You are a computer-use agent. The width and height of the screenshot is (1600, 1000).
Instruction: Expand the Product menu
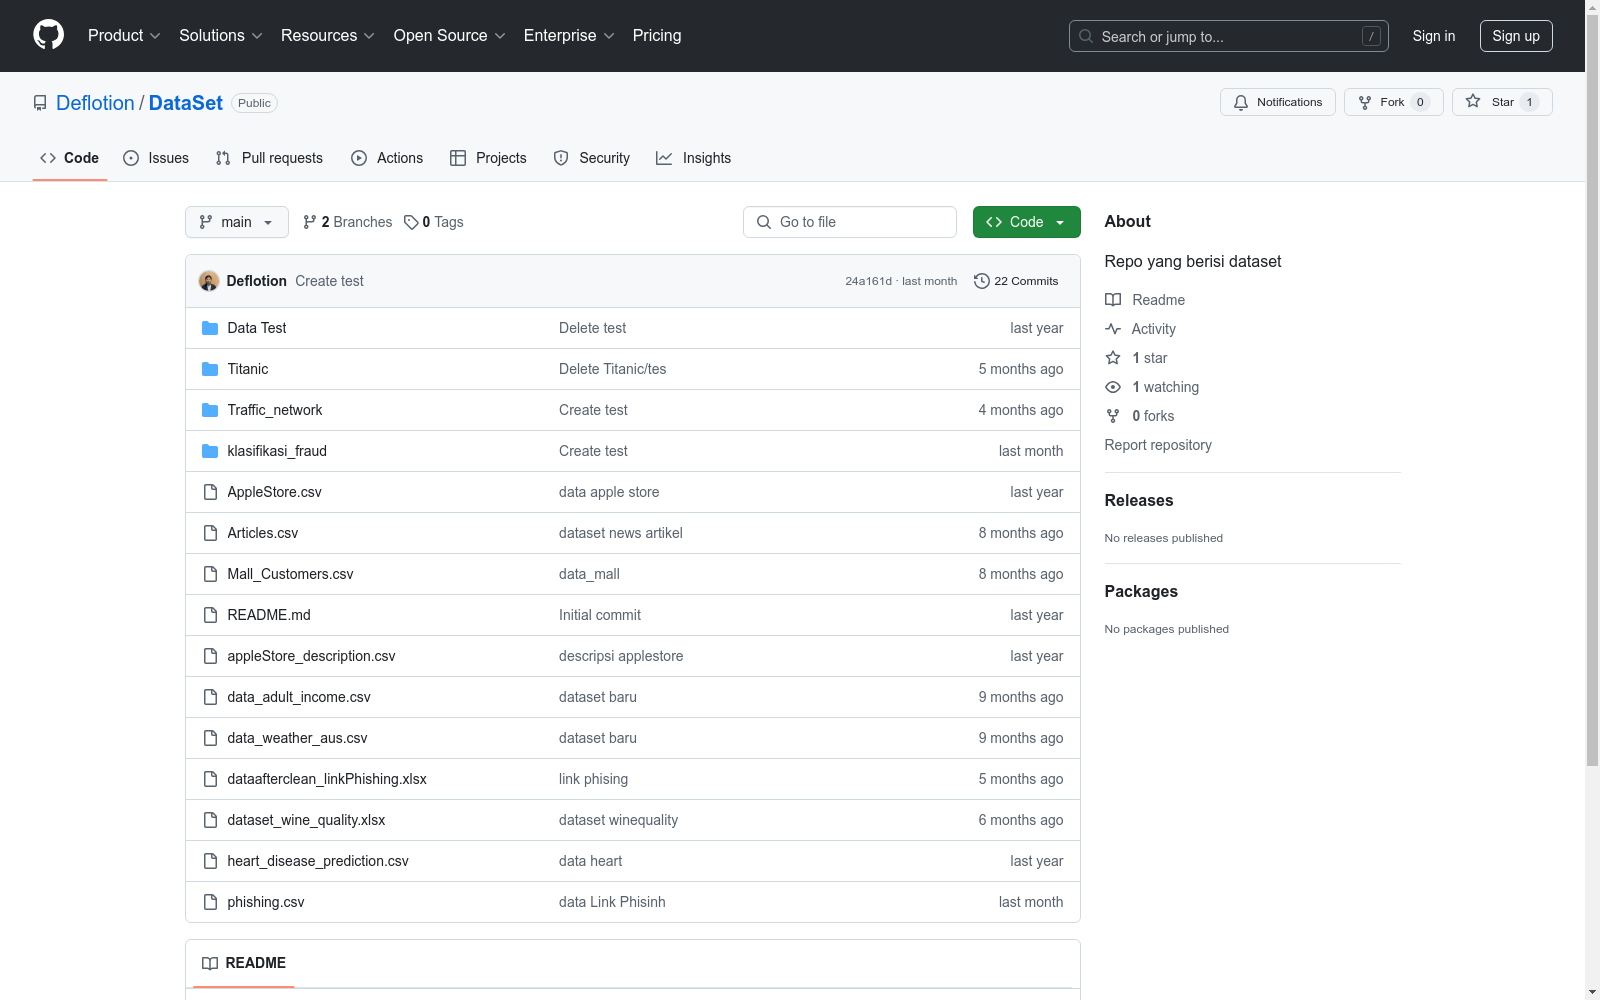(124, 36)
